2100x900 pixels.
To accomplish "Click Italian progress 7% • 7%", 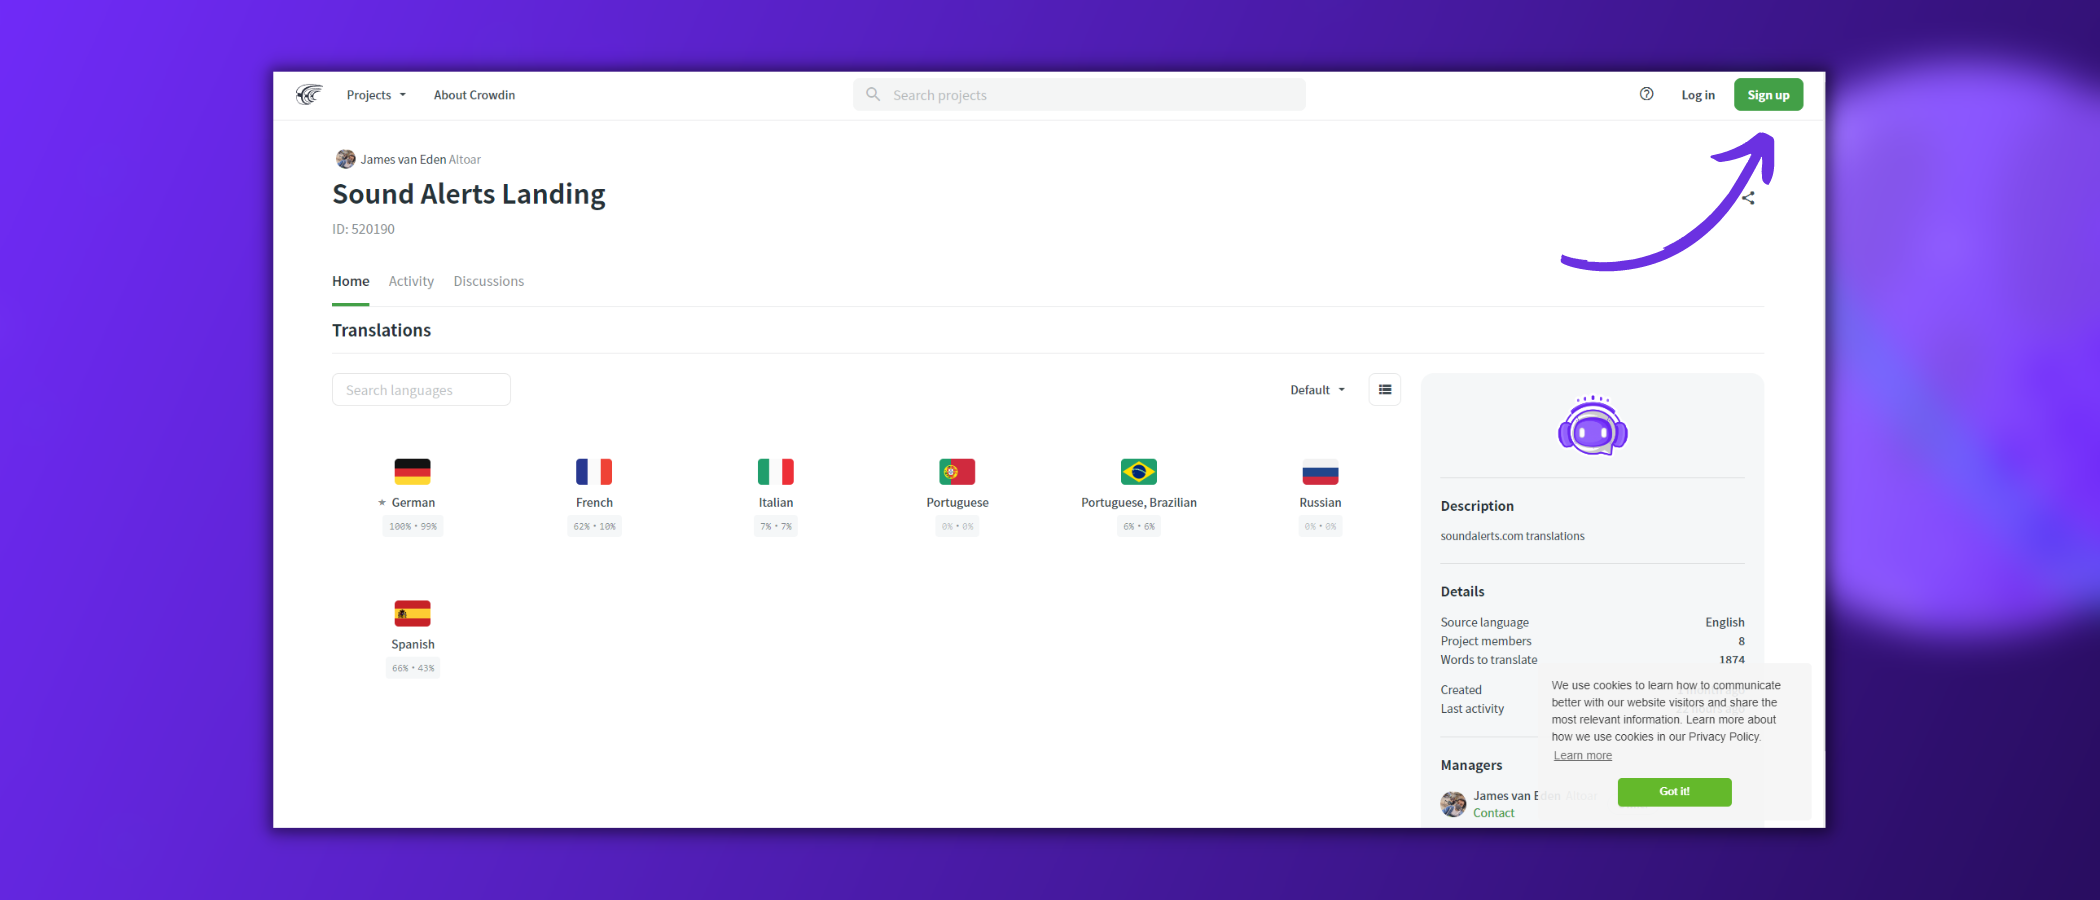I will click(x=776, y=526).
